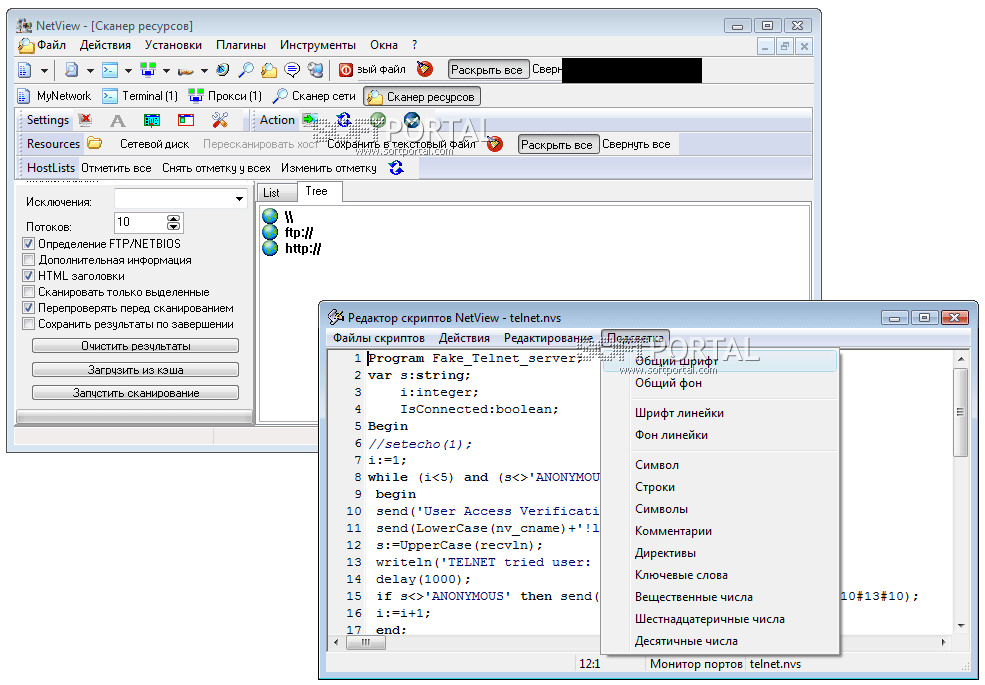Click the red window layout Settings icon
Screen dimensions: 985x685
186,120
